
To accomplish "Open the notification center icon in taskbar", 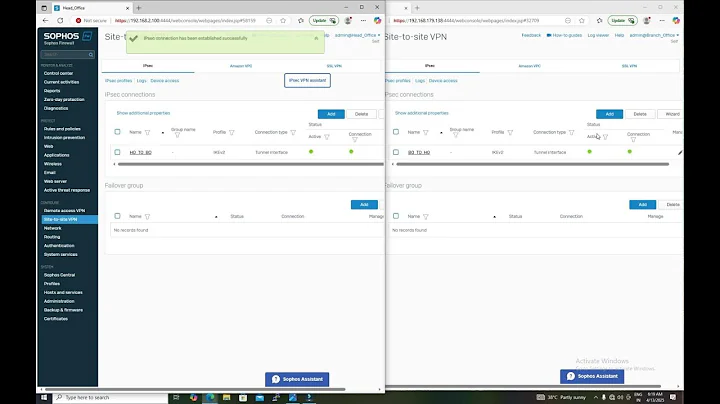I will 673,397.
